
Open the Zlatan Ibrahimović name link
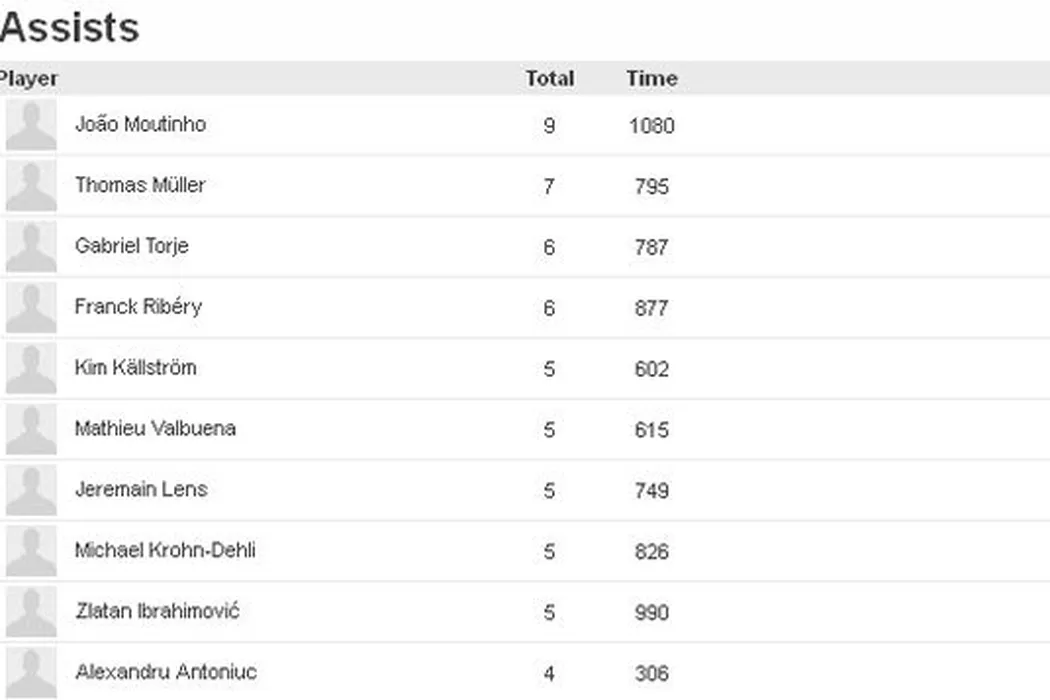click(x=157, y=611)
